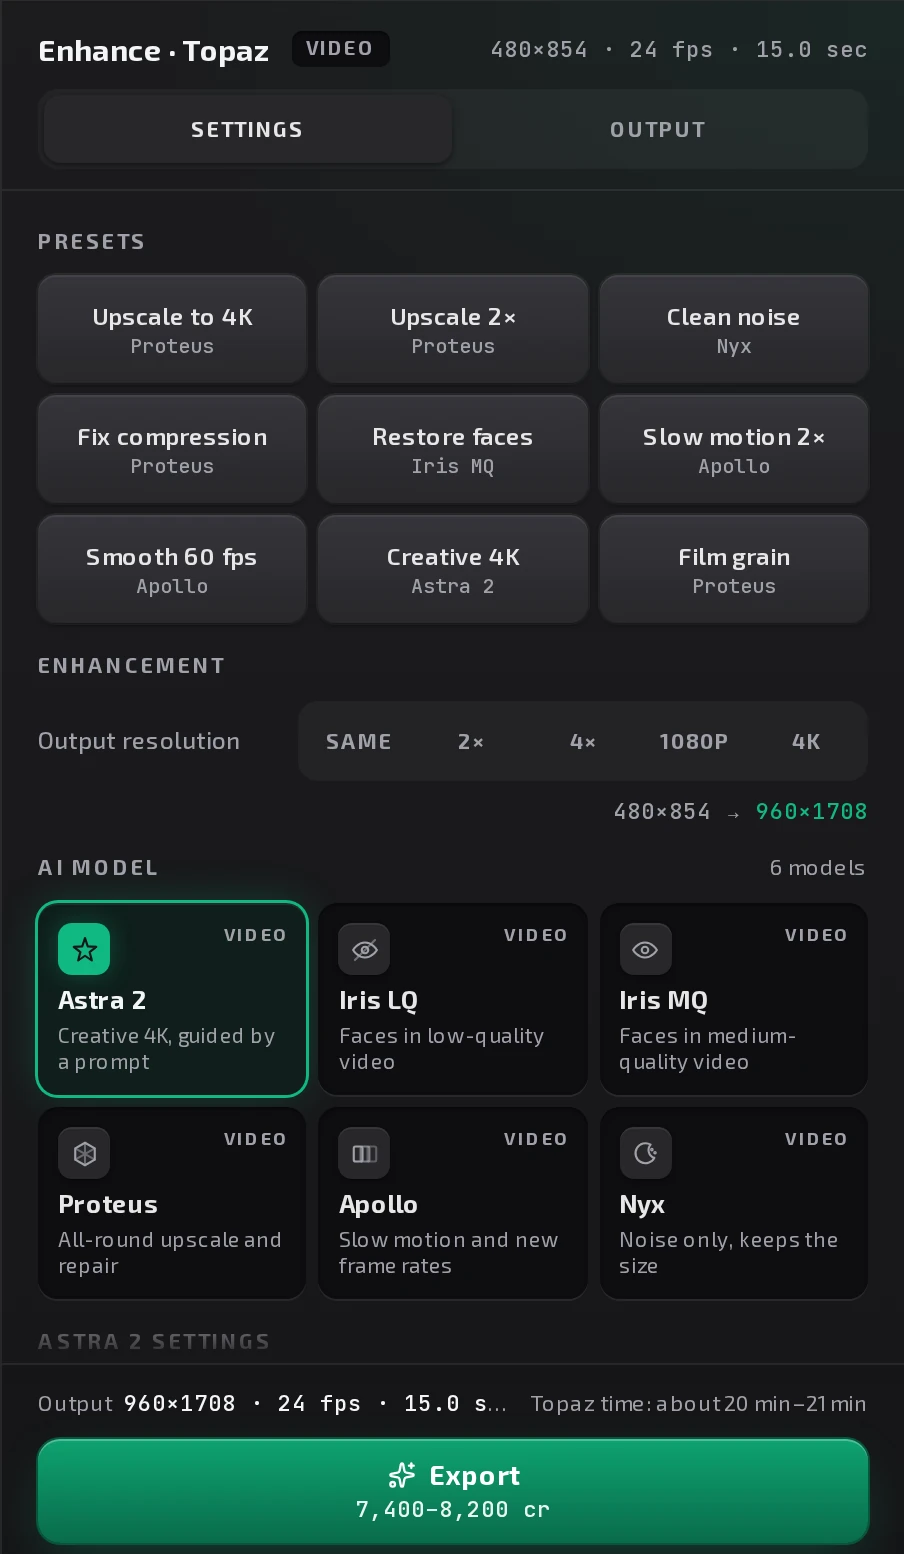Apply the Slow motion 2× preset
The height and width of the screenshot is (1554, 904).
tap(734, 449)
